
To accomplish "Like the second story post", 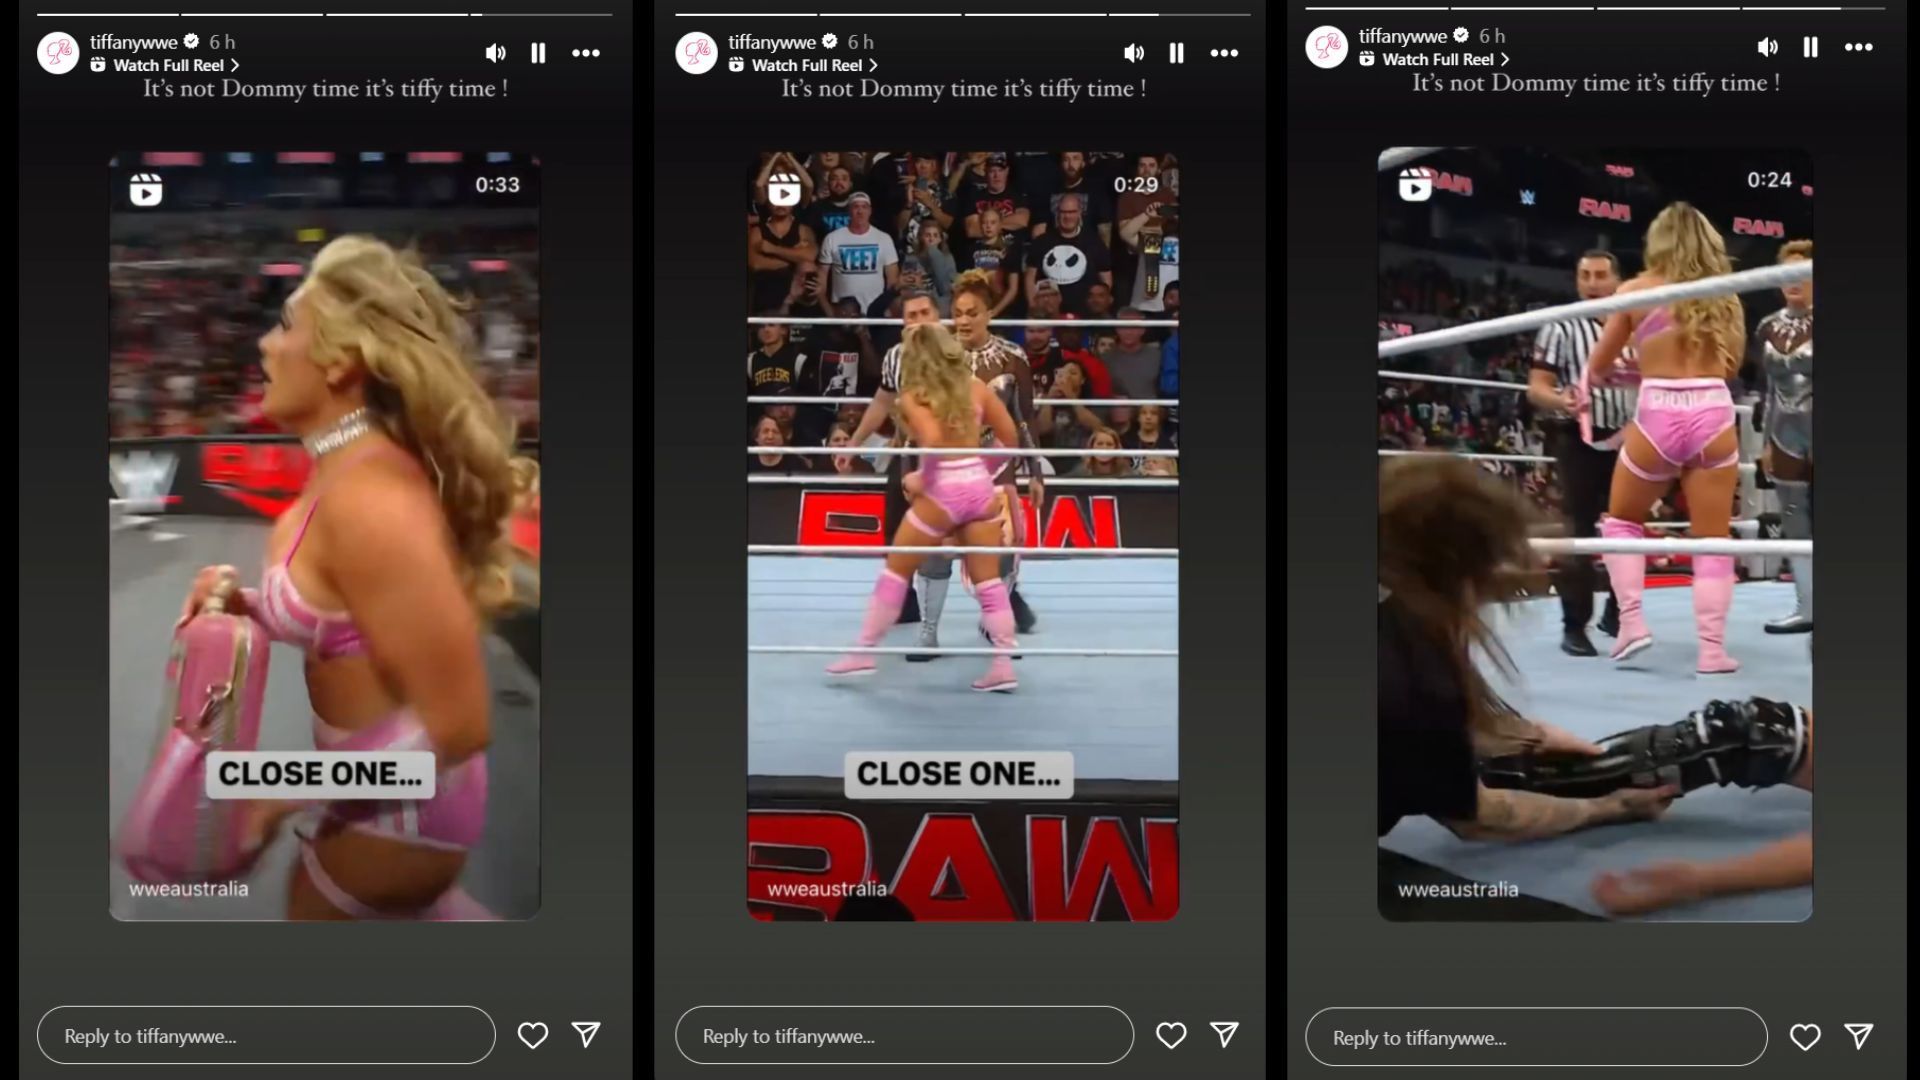I will click(1171, 1035).
